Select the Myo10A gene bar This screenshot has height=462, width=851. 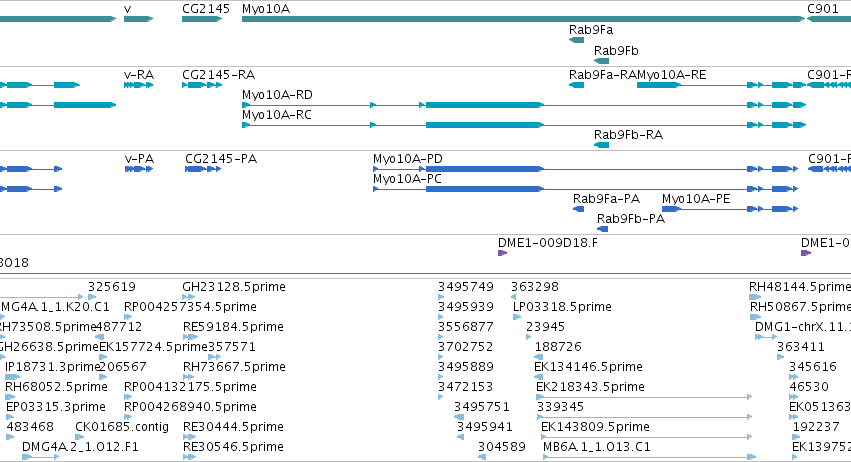pos(523,19)
